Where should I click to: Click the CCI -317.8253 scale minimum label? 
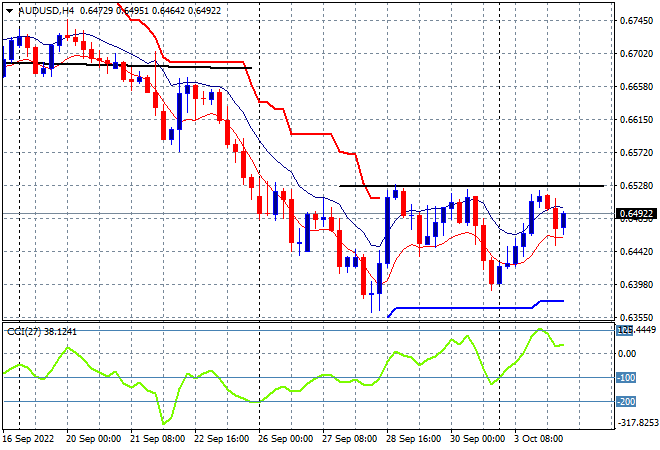tap(638, 423)
